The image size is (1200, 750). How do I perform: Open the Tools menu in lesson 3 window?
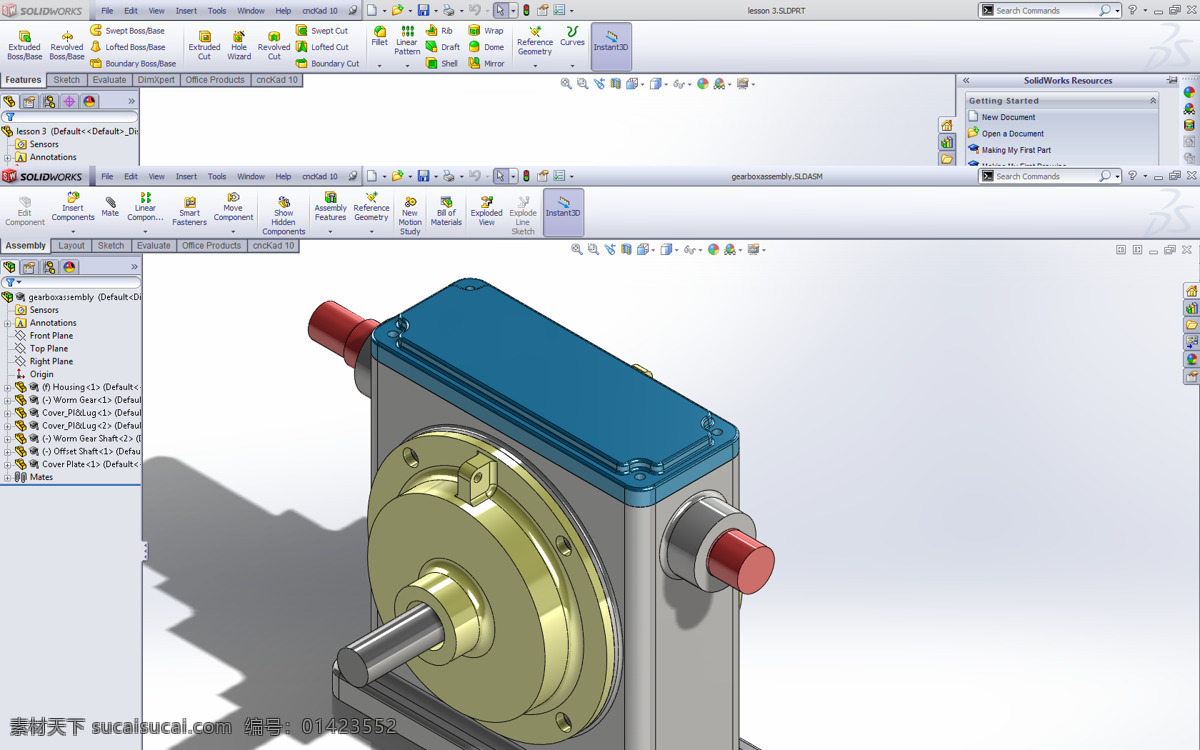(217, 11)
